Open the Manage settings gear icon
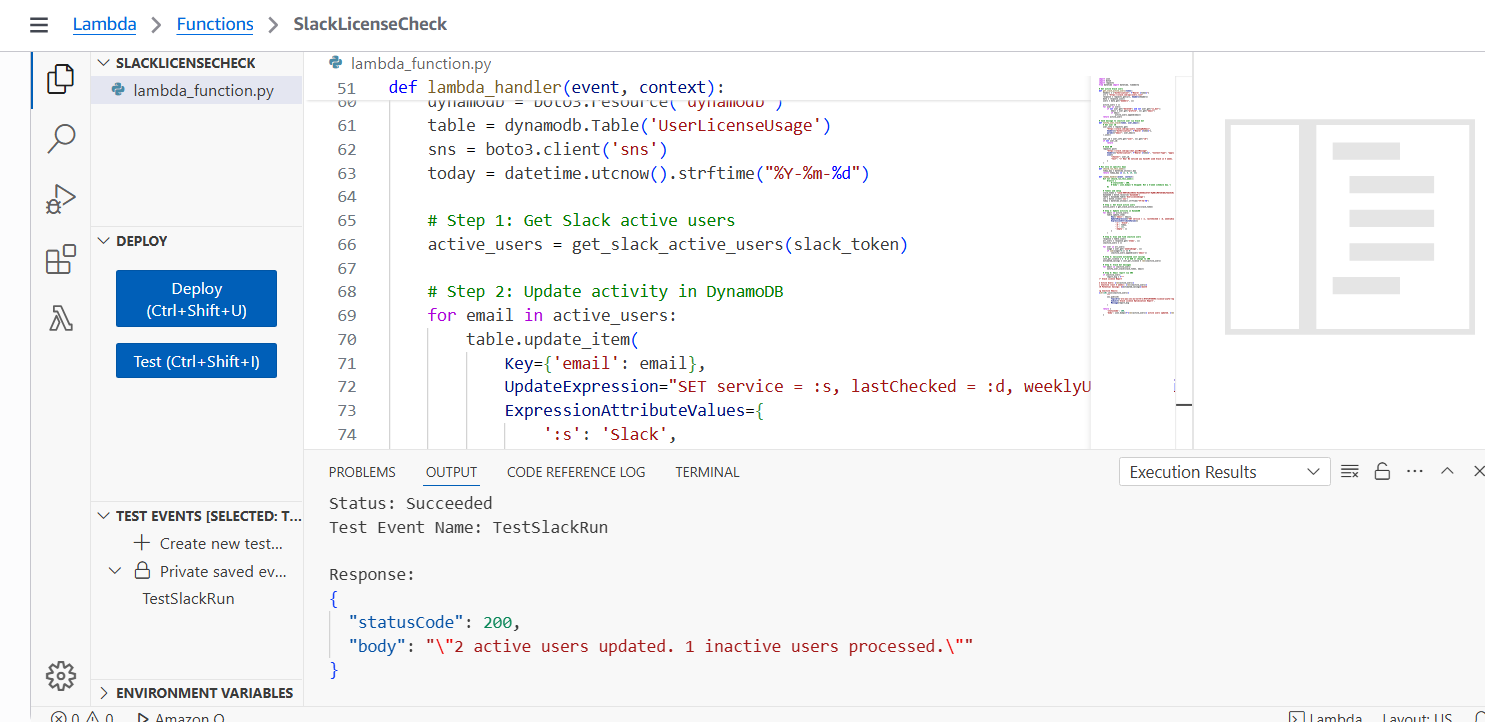Screen dimensions: 1485x722 point(61,676)
